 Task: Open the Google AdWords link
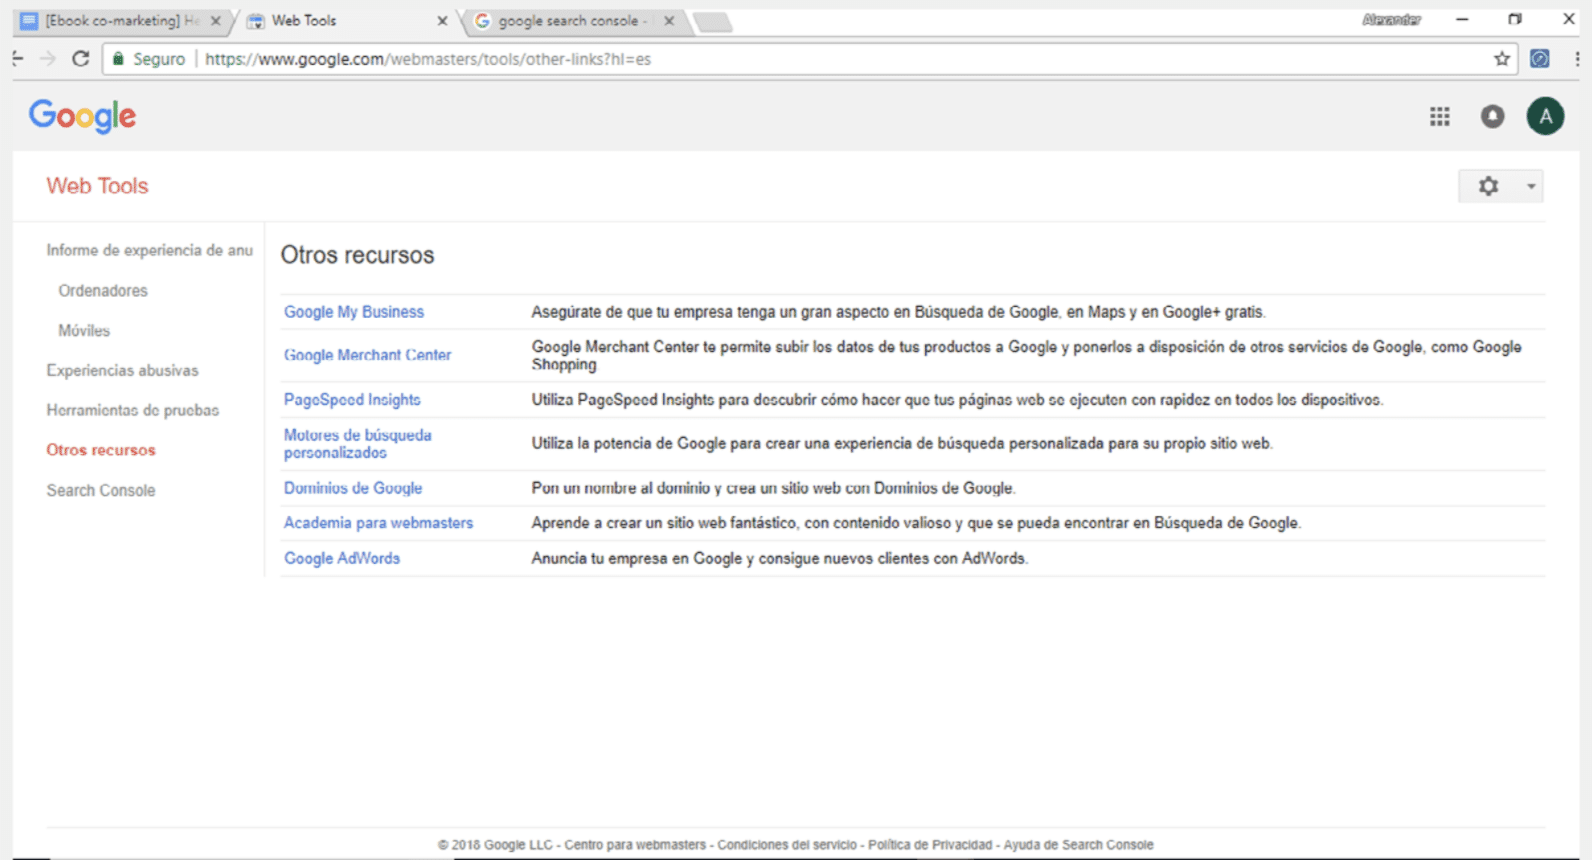pos(342,559)
